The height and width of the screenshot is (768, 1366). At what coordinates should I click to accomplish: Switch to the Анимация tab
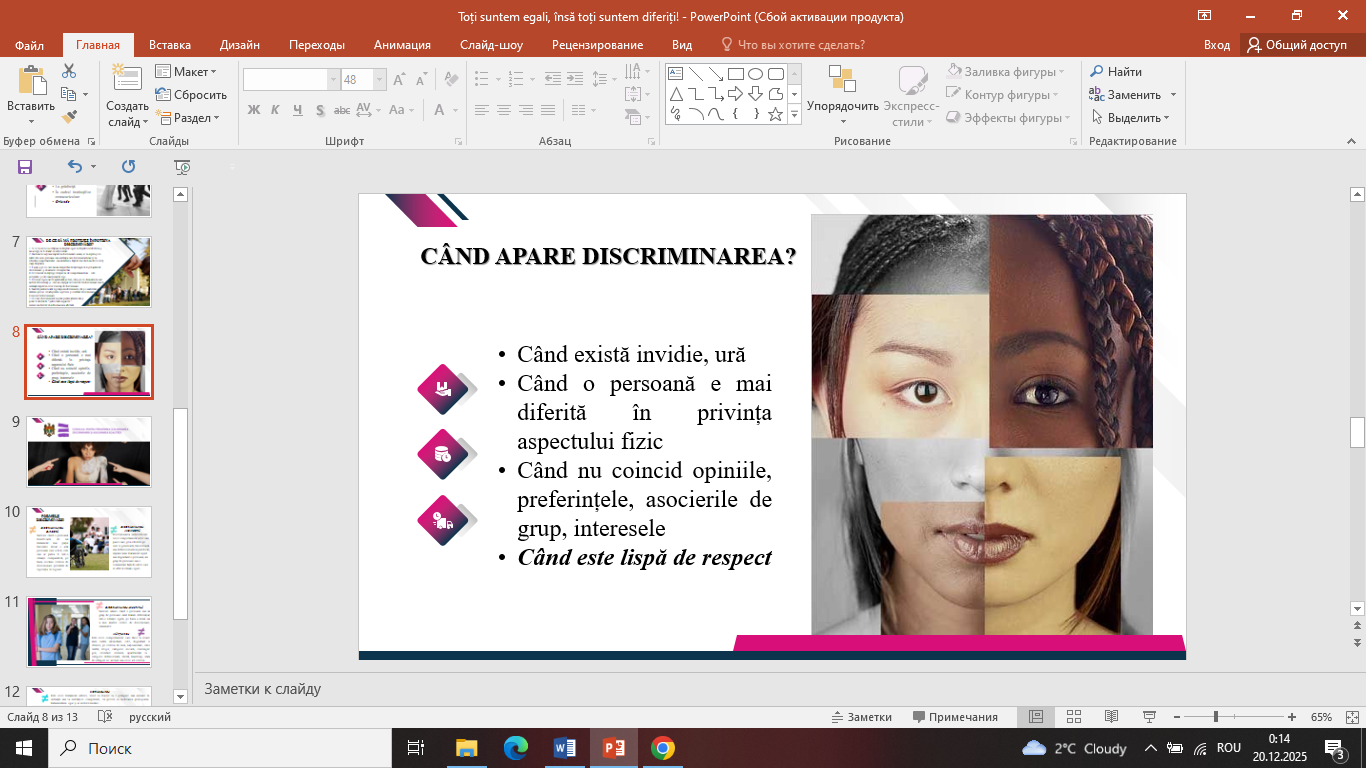[402, 45]
